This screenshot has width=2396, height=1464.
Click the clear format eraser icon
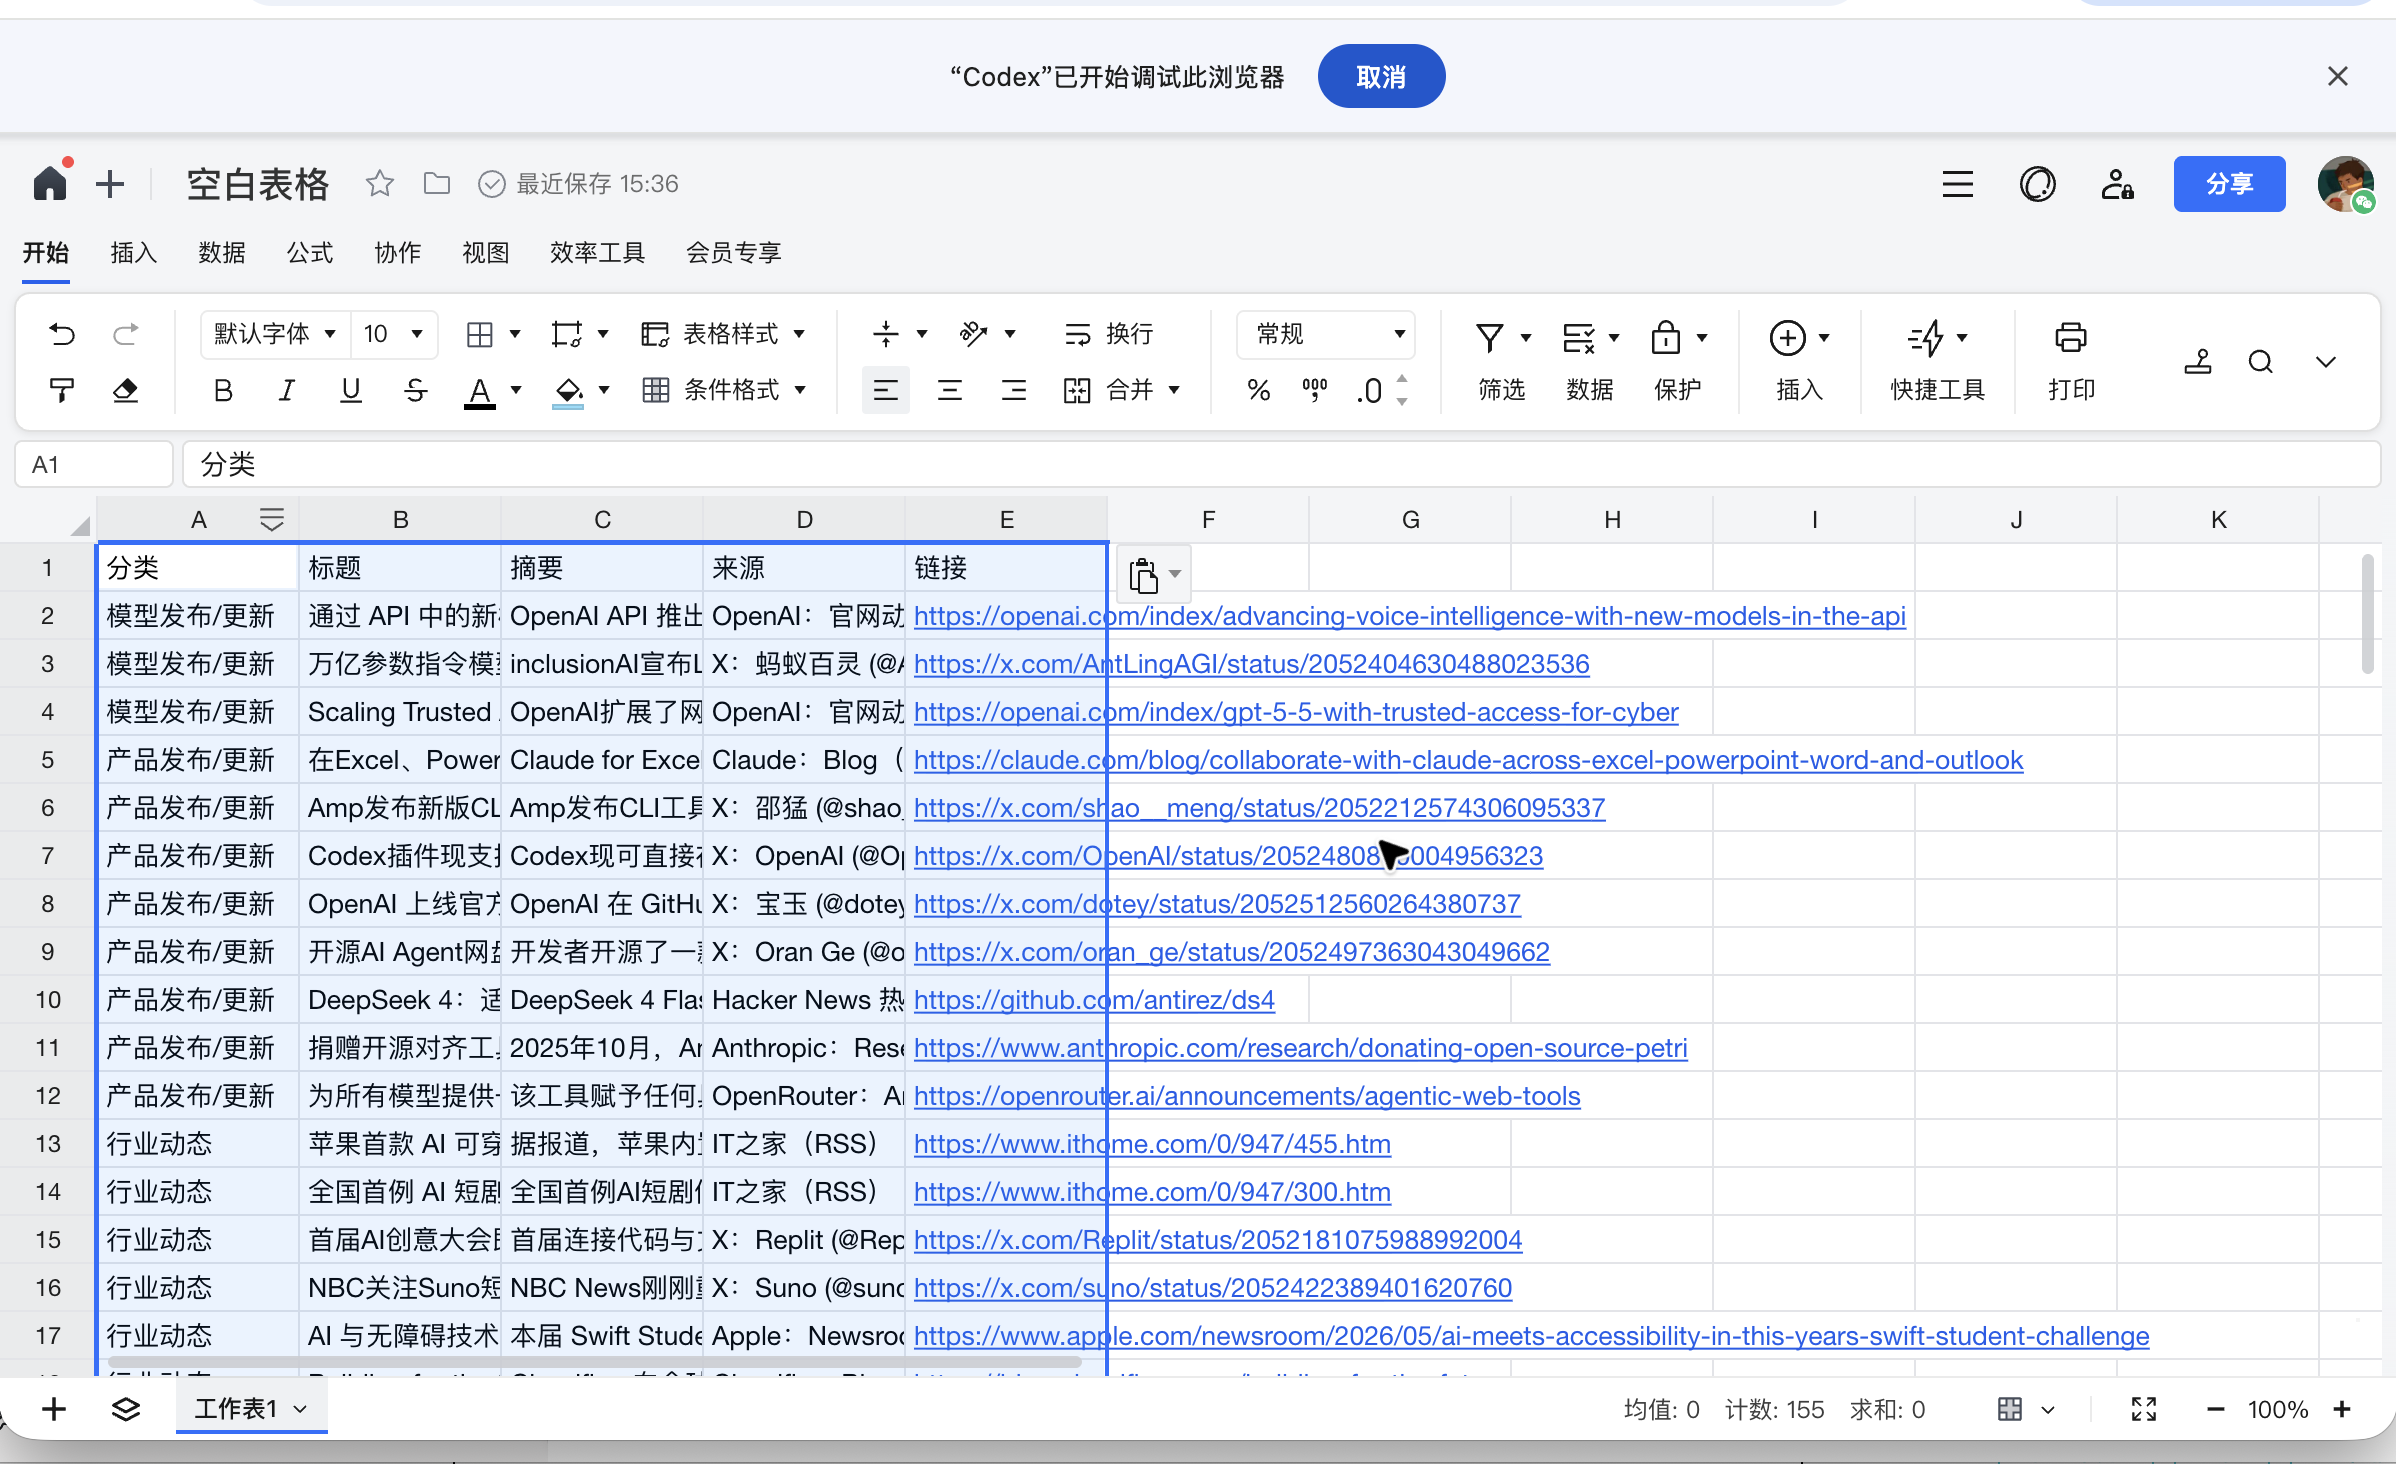[125, 390]
